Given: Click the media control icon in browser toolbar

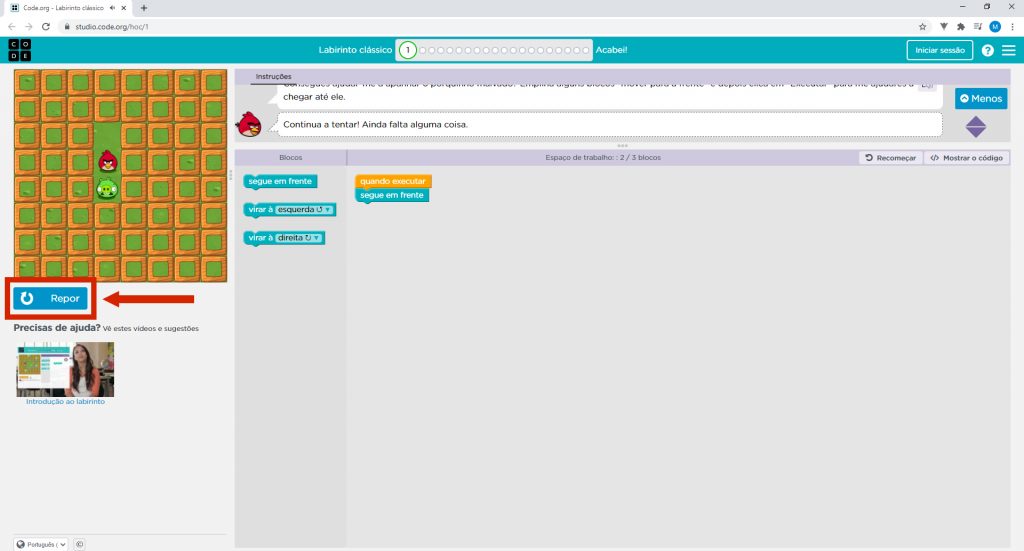Looking at the screenshot, I should click(978, 27).
